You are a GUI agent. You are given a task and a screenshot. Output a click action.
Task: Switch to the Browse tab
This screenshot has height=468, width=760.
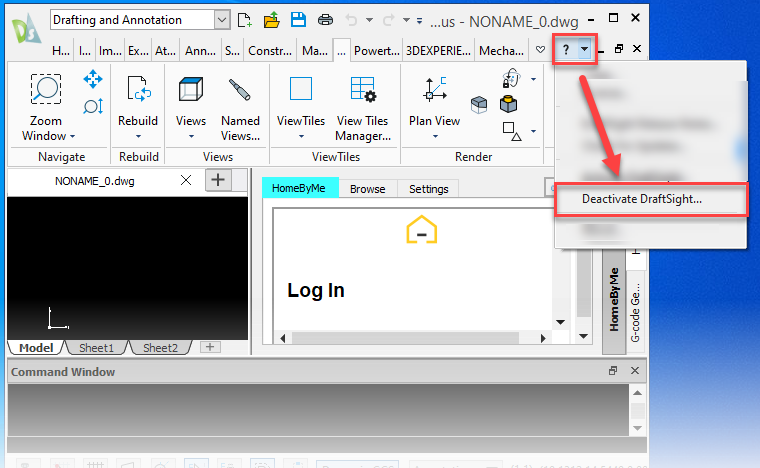click(367, 189)
